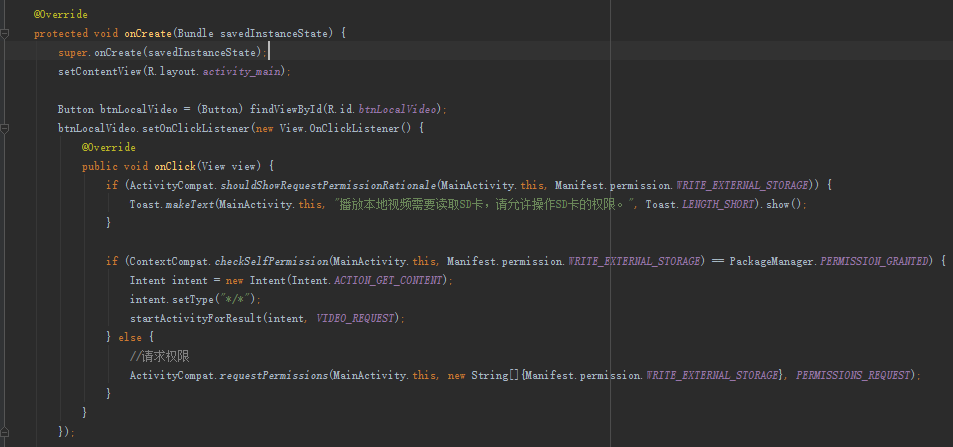
Task: Collapse the onCreate method fold marker
Action: (7, 33)
